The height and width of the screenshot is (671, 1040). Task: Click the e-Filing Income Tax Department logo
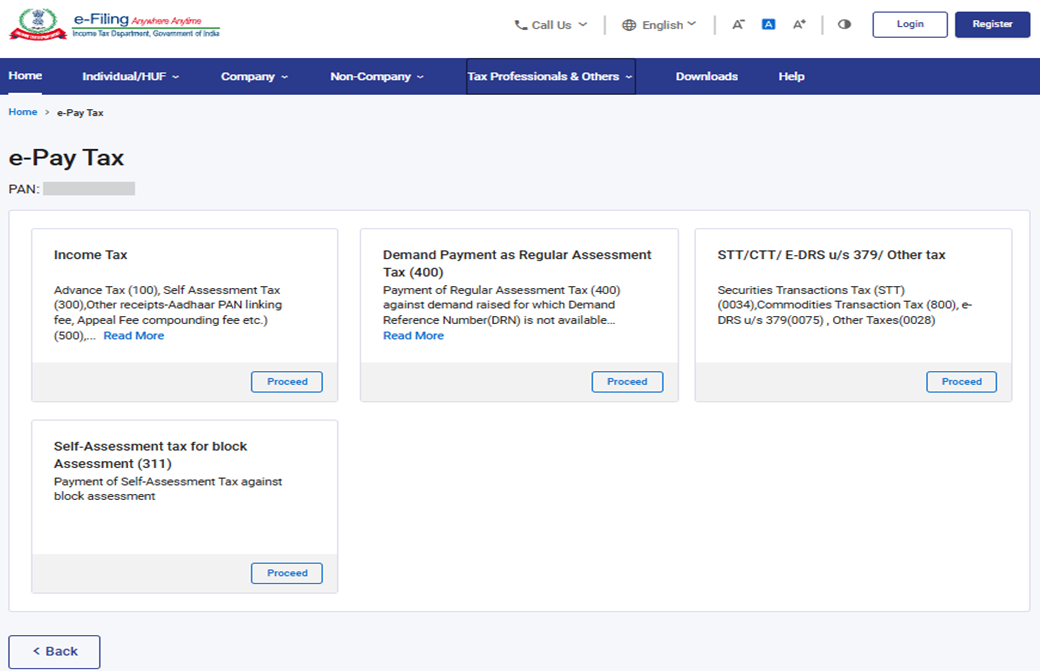115,25
